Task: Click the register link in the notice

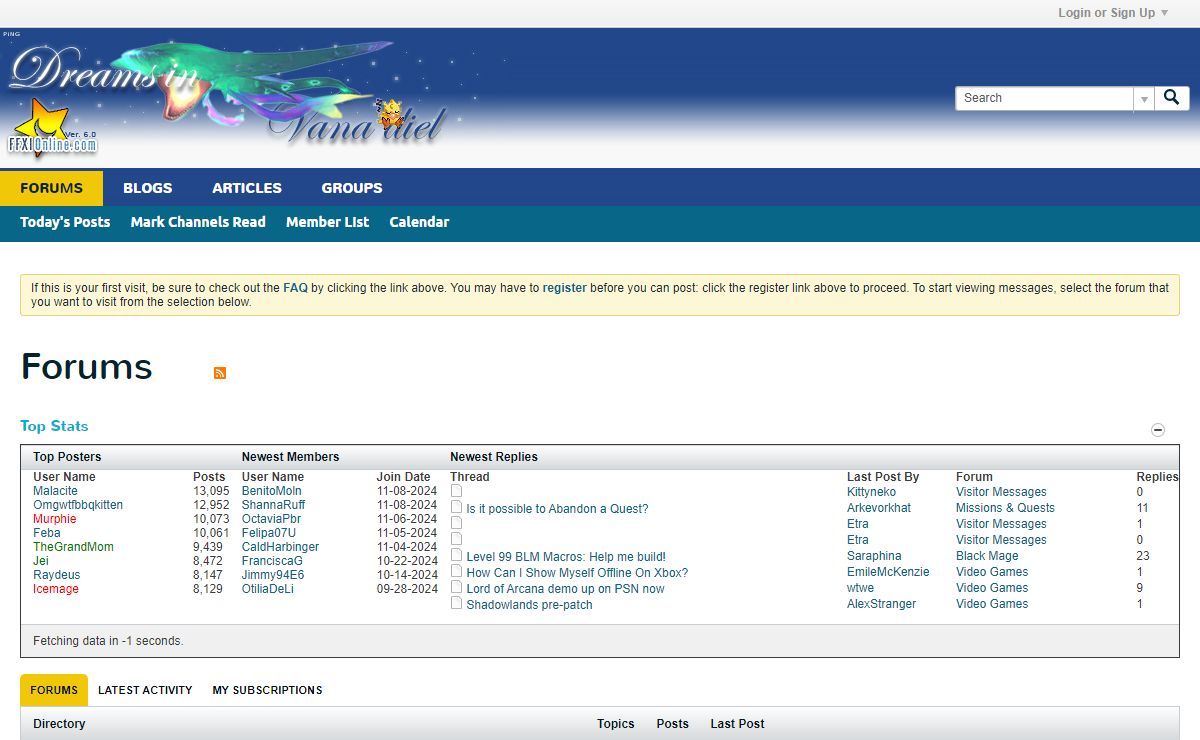Action: click(565, 287)
